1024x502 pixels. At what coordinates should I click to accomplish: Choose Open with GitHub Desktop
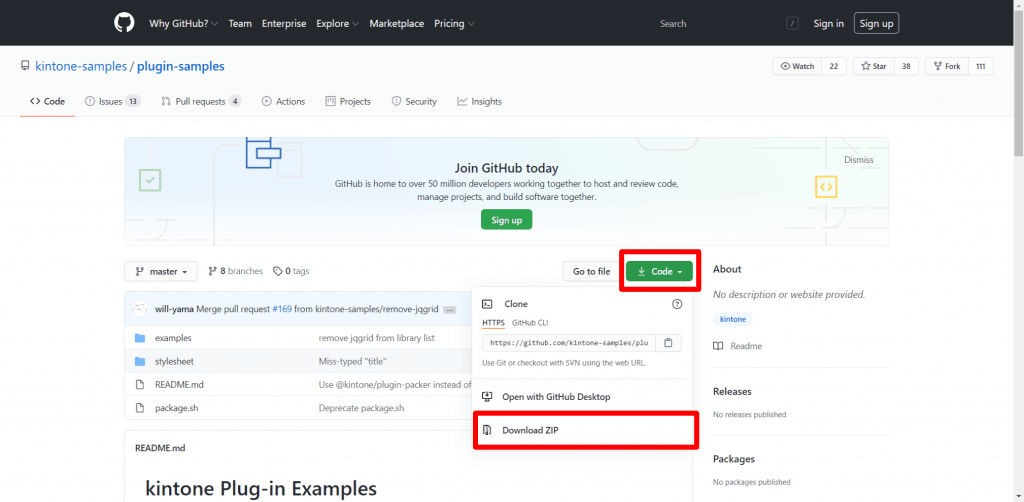click(x=555, y=397)
